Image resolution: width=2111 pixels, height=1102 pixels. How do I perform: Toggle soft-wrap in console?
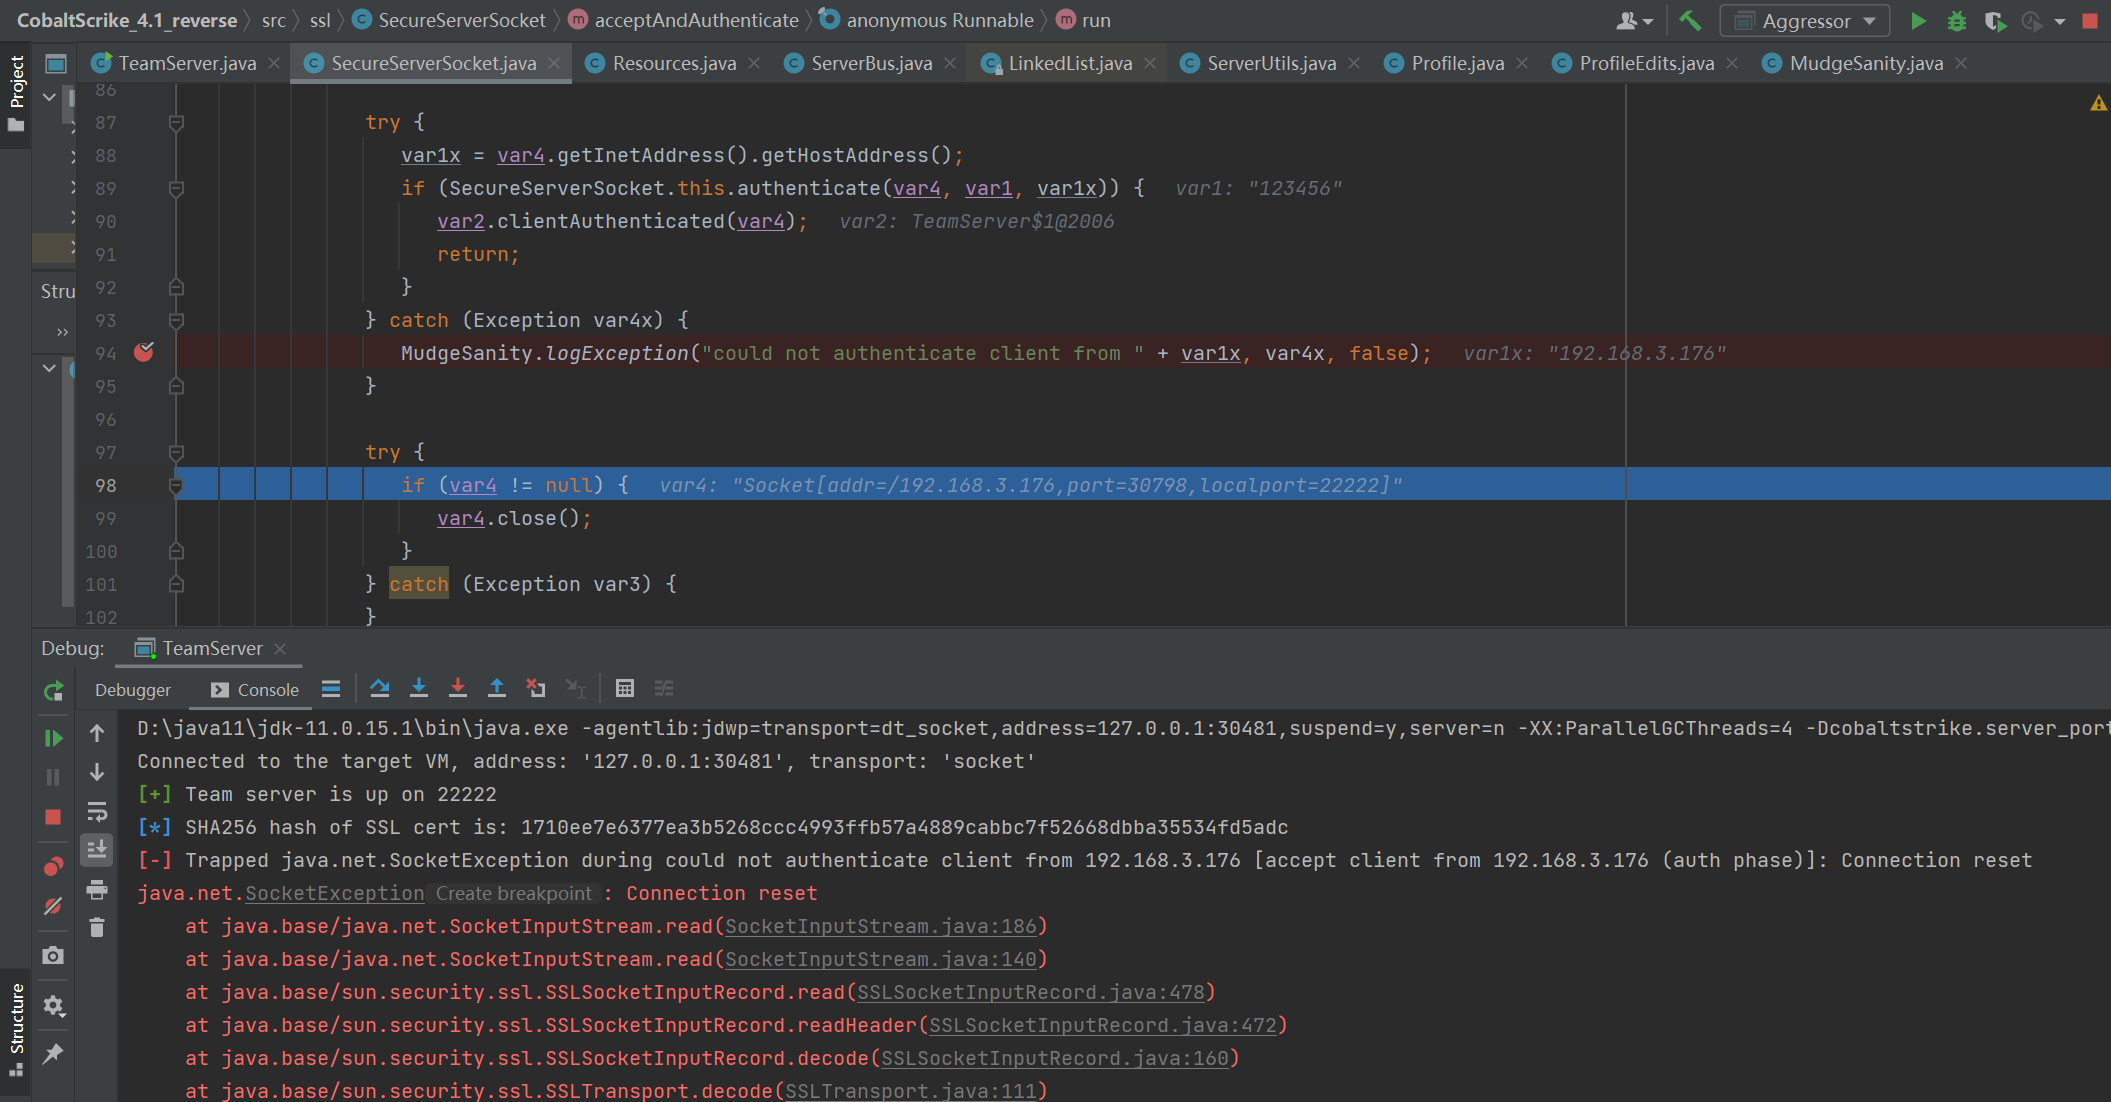(x=97, y=811)
